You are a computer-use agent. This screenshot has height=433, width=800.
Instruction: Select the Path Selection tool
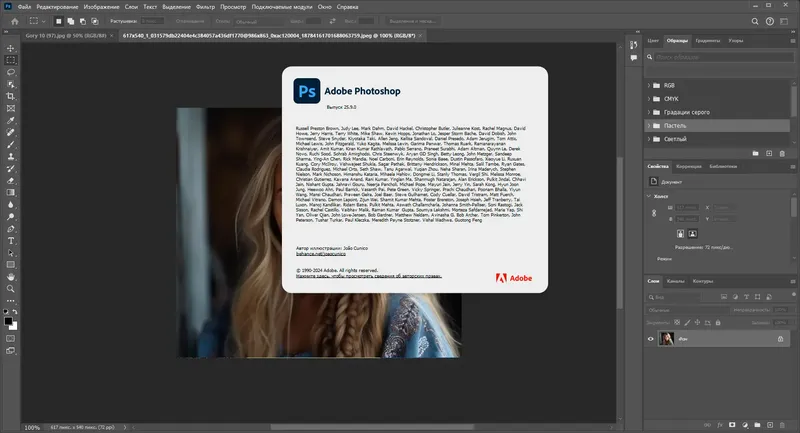pos(11,253)
